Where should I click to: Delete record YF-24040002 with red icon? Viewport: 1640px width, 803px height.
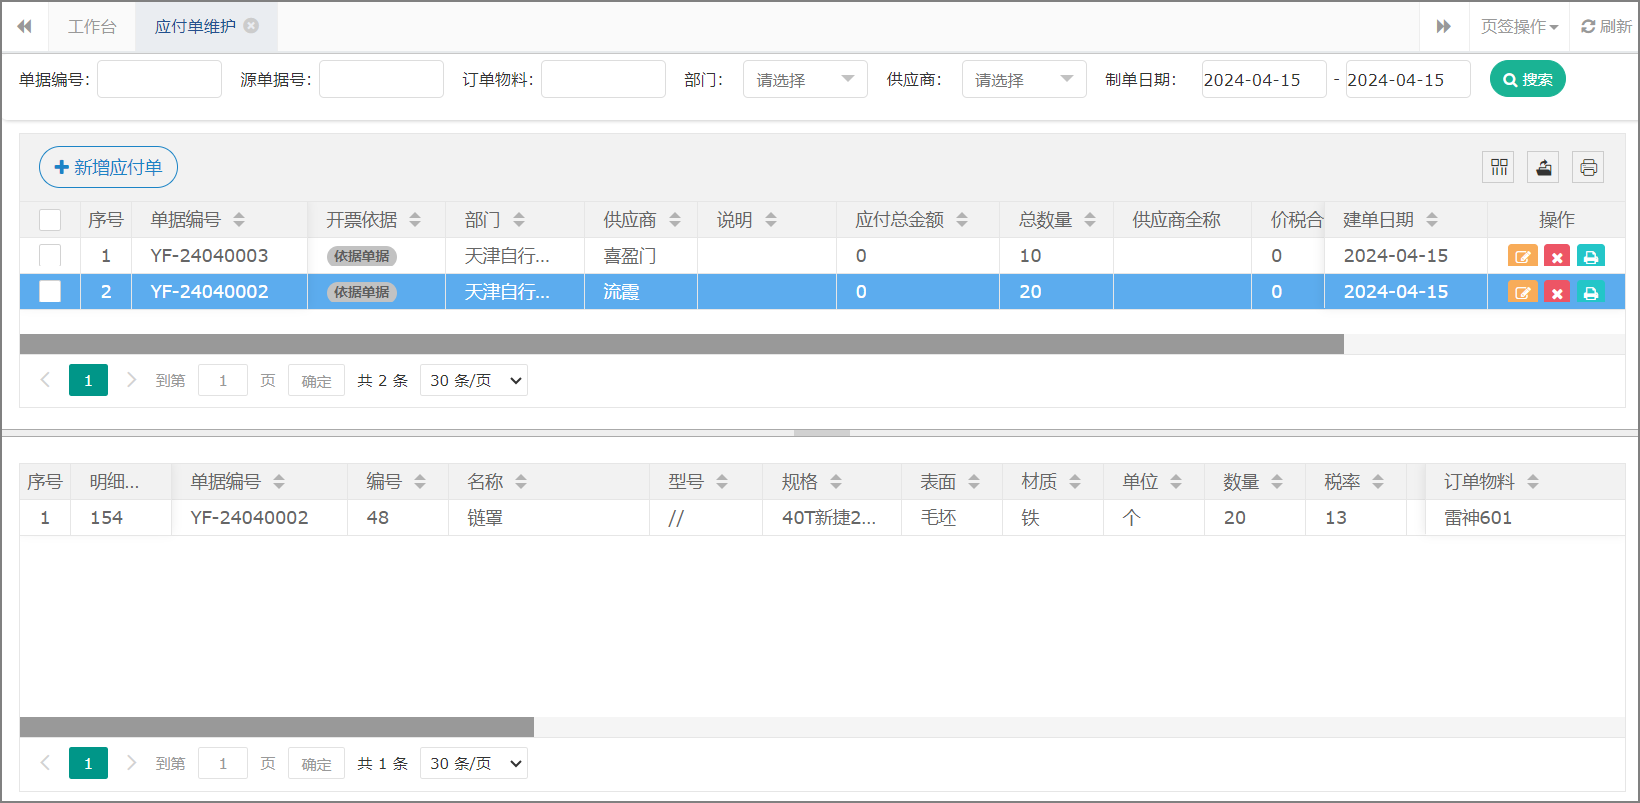[x=1556, y=292]
